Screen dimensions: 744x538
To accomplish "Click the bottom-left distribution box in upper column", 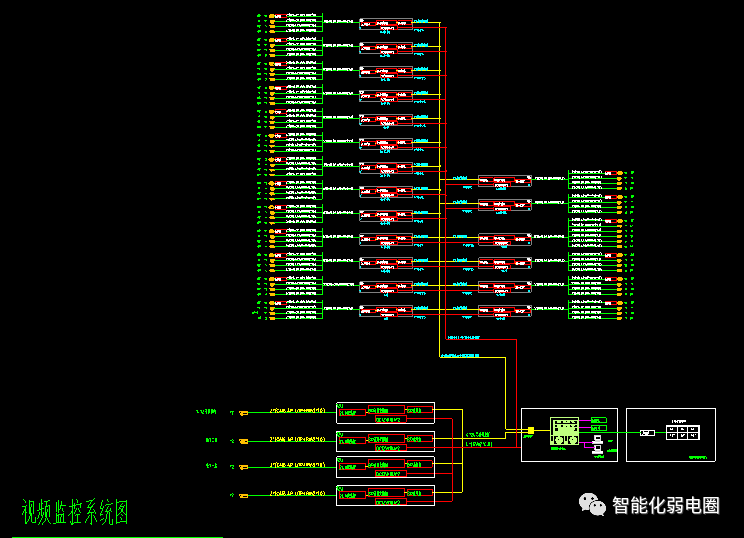I will pos(386,310).
